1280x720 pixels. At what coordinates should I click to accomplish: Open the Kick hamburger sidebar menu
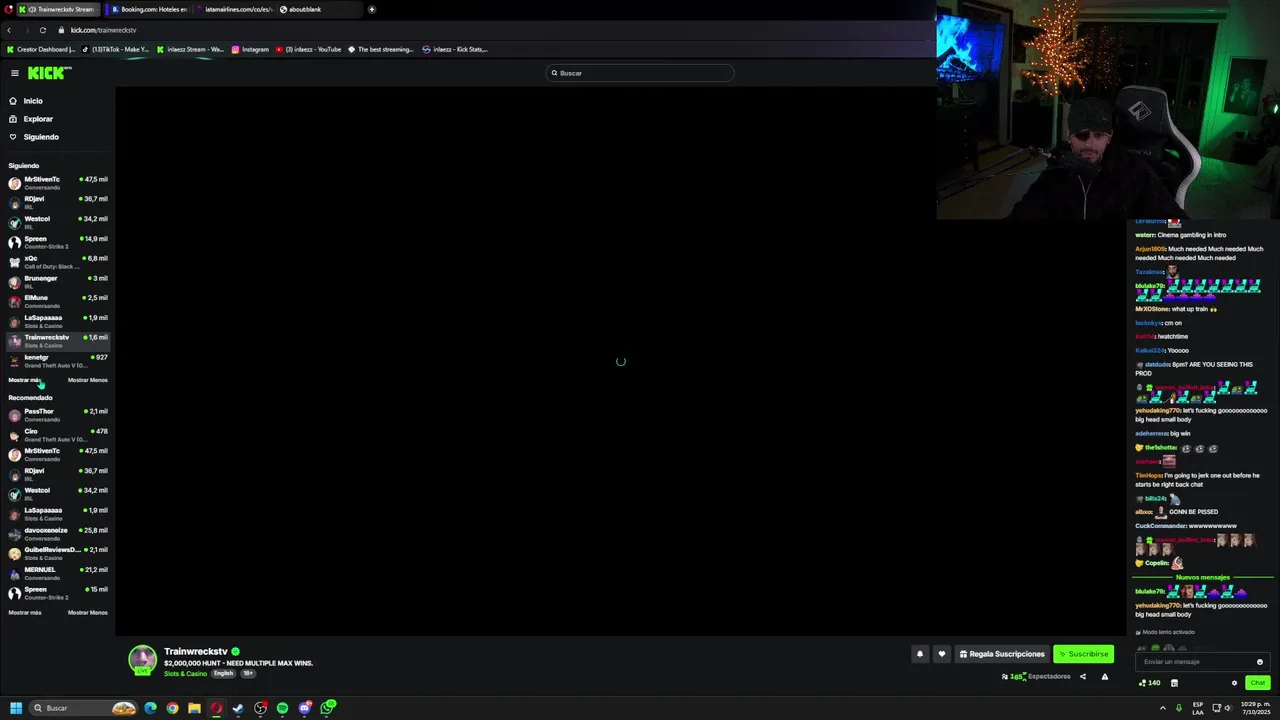point(15,73)
